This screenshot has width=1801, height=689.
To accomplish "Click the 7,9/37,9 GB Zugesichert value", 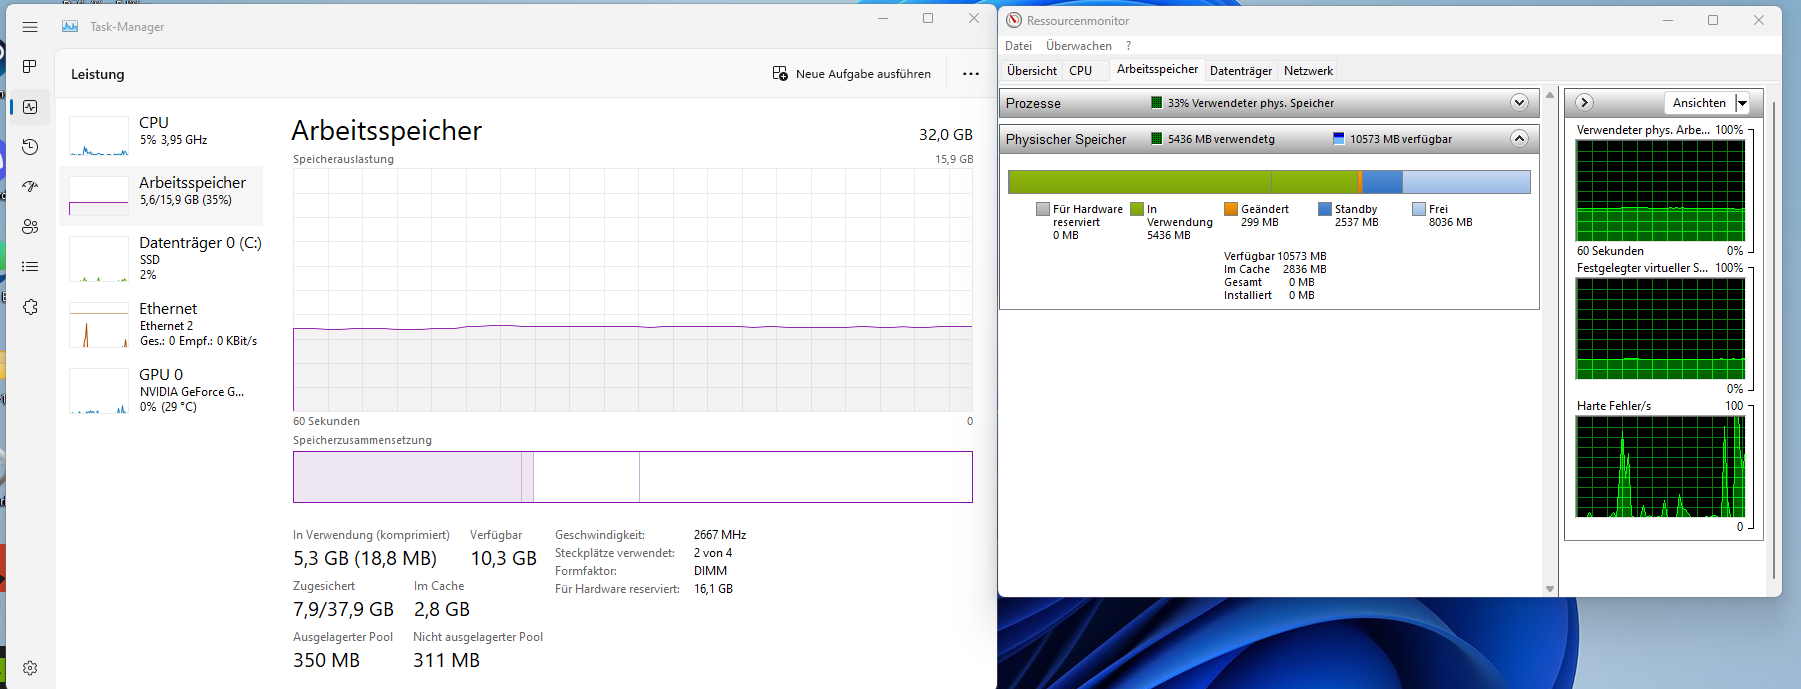I will coord(343,609).
